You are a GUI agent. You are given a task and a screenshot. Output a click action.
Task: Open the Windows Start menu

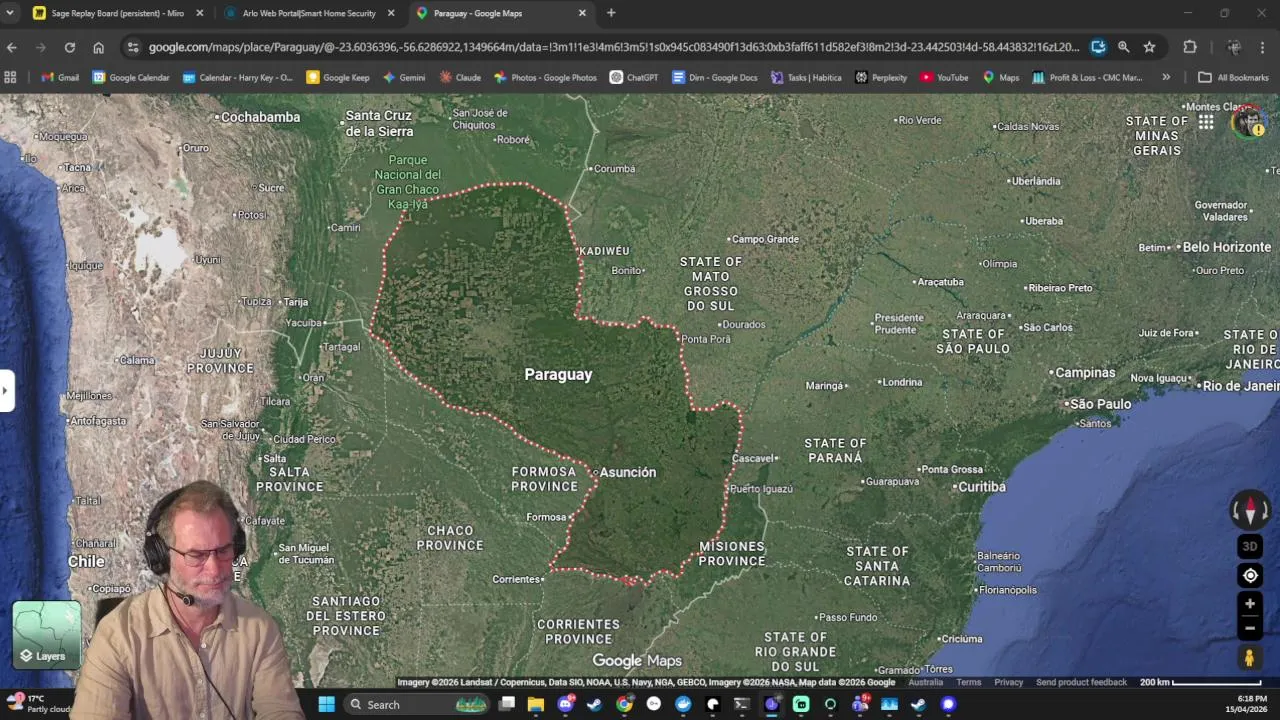click(x=326, y=704)
